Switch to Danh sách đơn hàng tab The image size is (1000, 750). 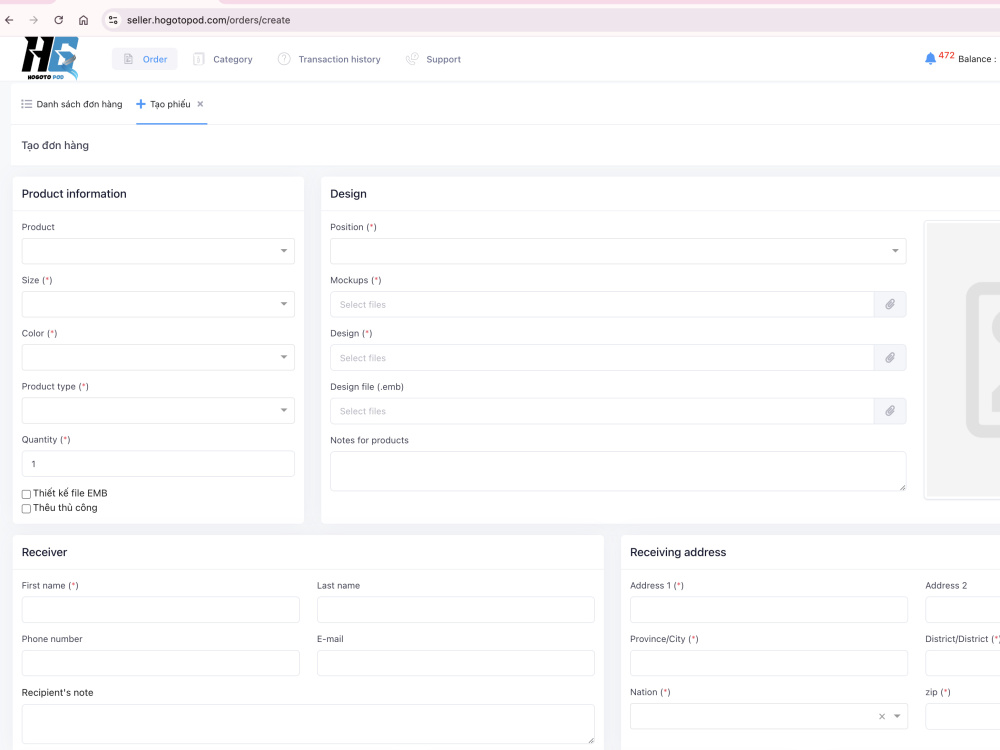71,104
